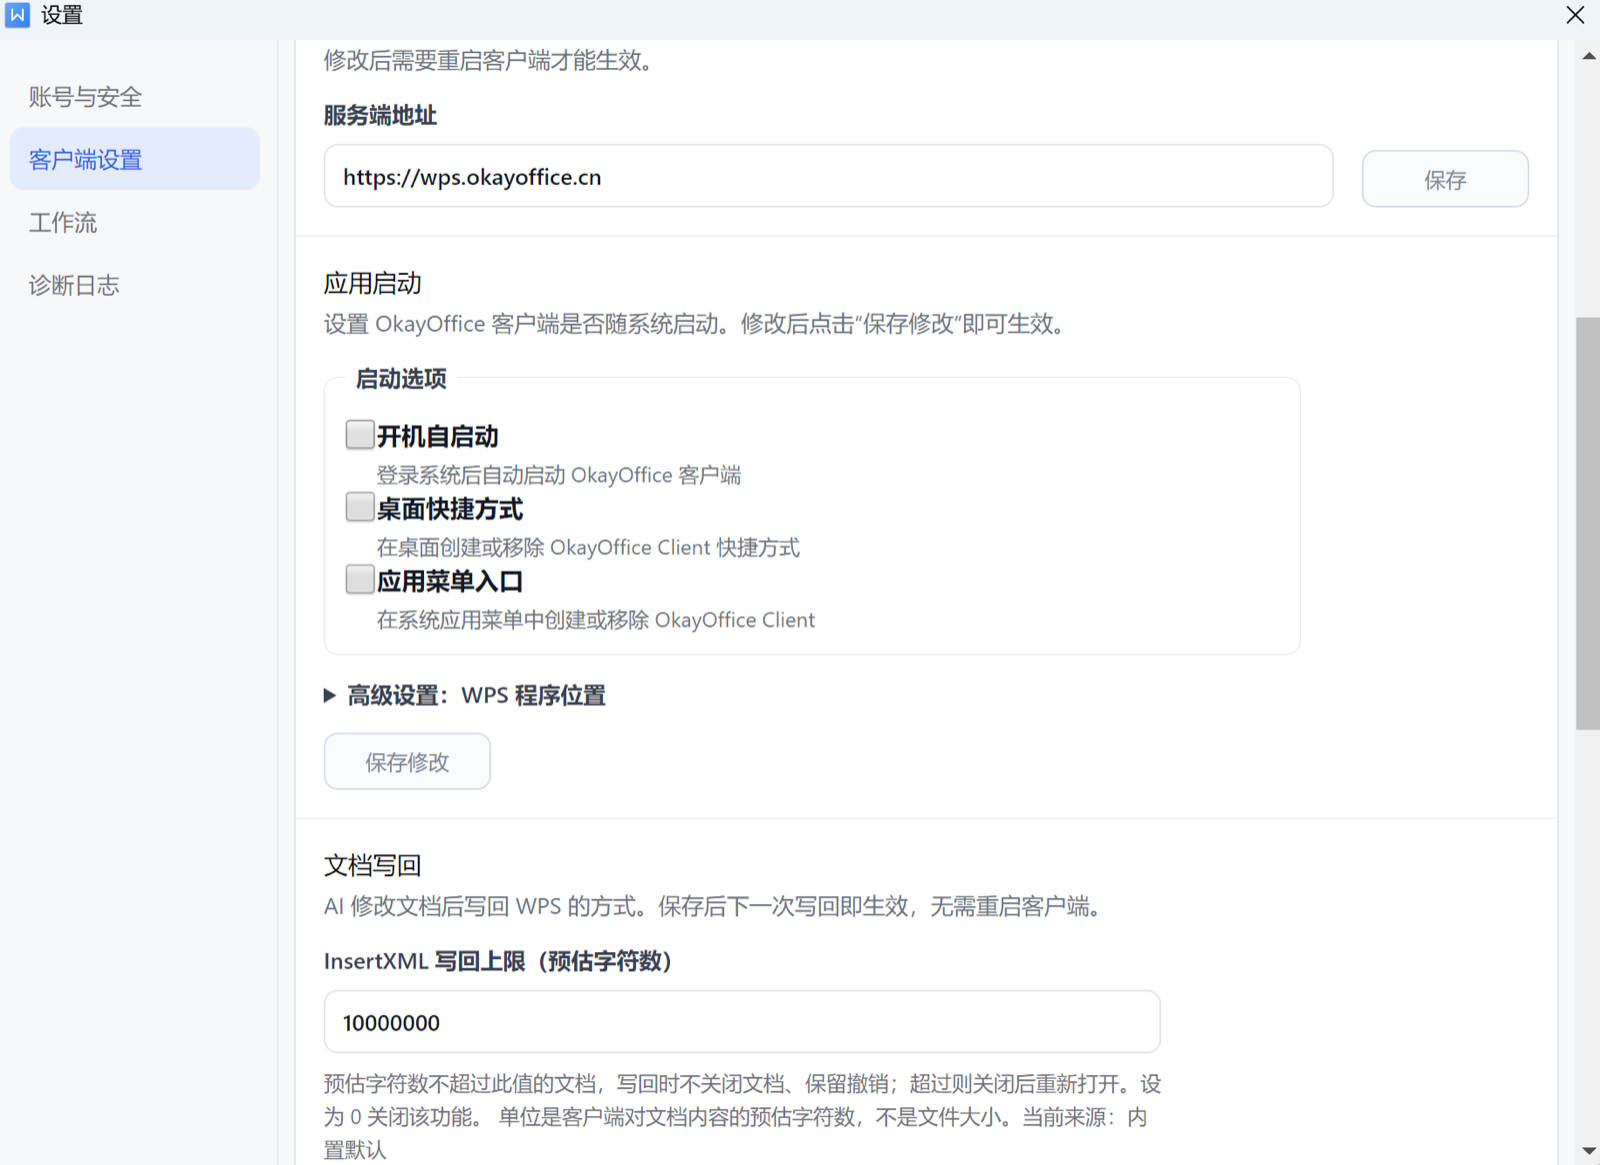Click the note 修改后需要重启客户端才能生效
Image resolution: width=1600 pixels, height=1165 pixels.
click(489, 60)
